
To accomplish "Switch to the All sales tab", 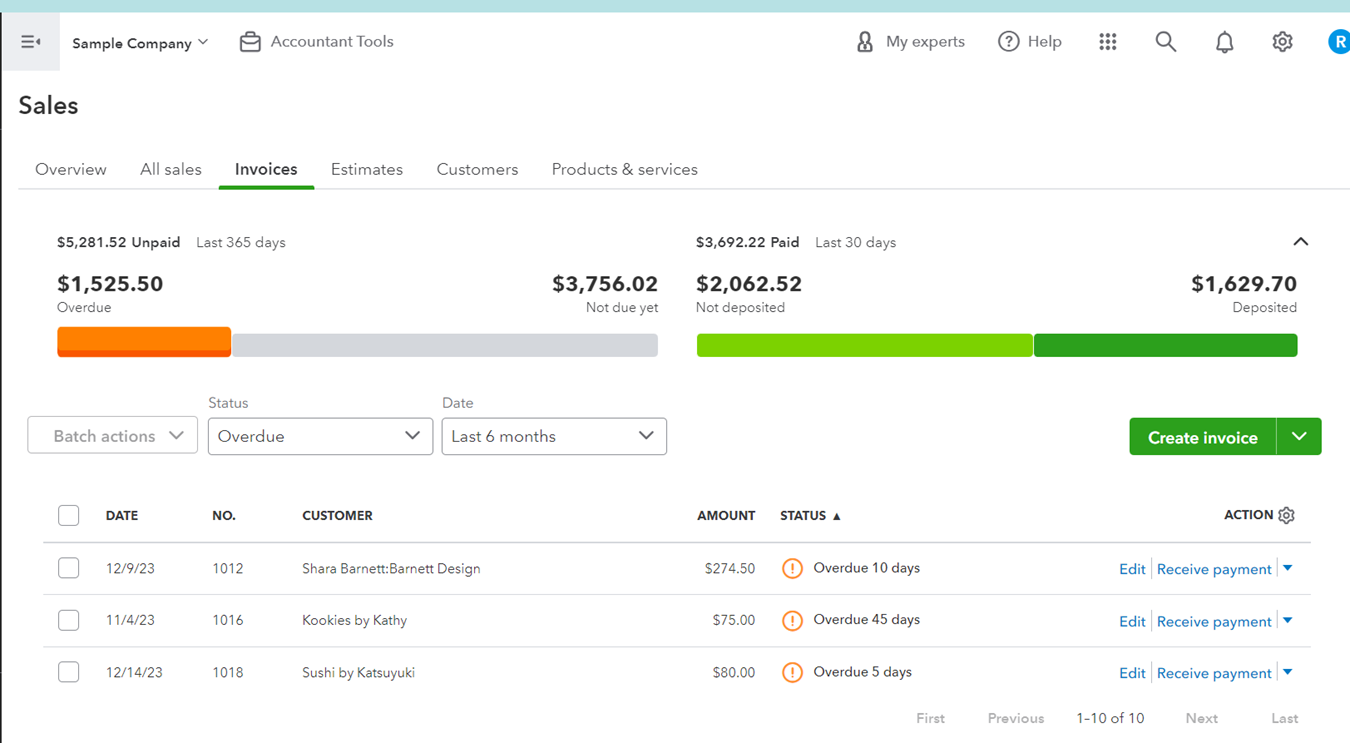I will point(171,170).
